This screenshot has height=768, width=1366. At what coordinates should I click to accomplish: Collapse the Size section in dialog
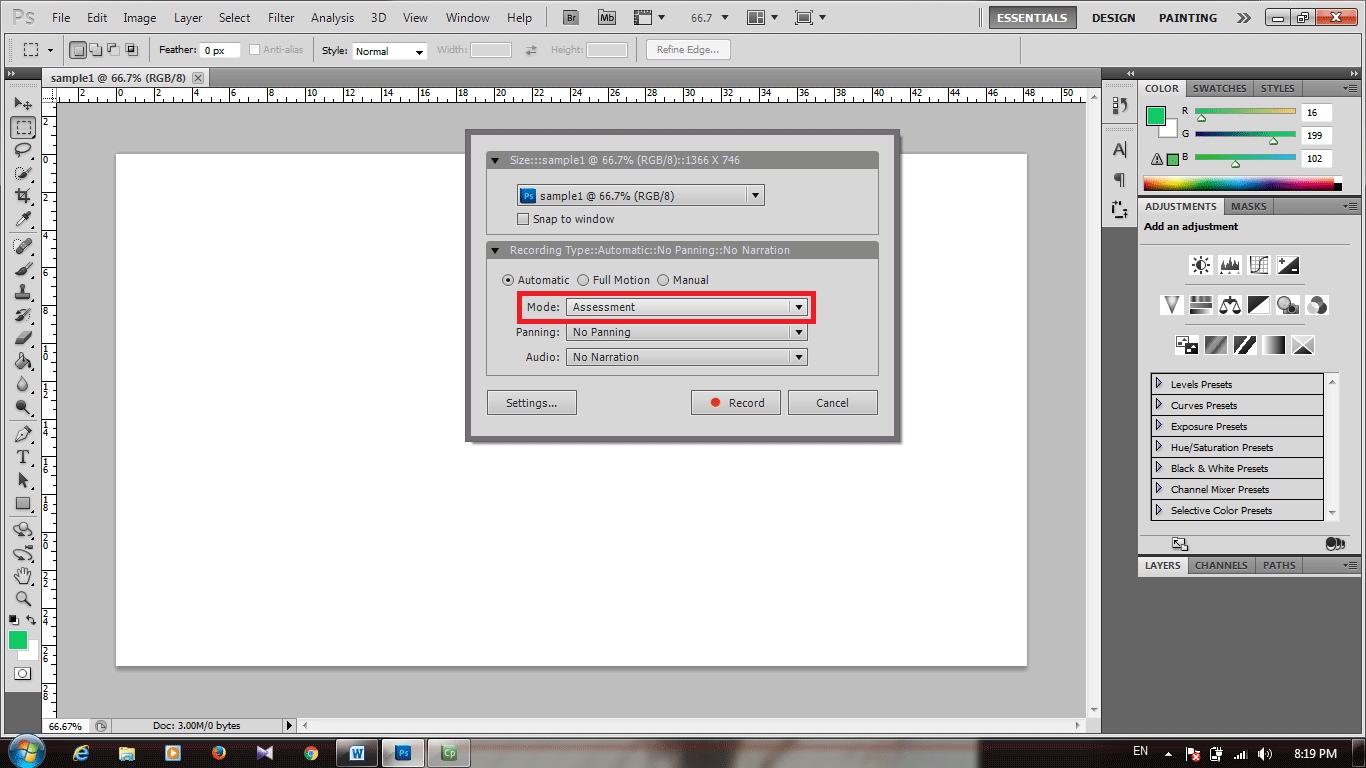click(495, 160)
